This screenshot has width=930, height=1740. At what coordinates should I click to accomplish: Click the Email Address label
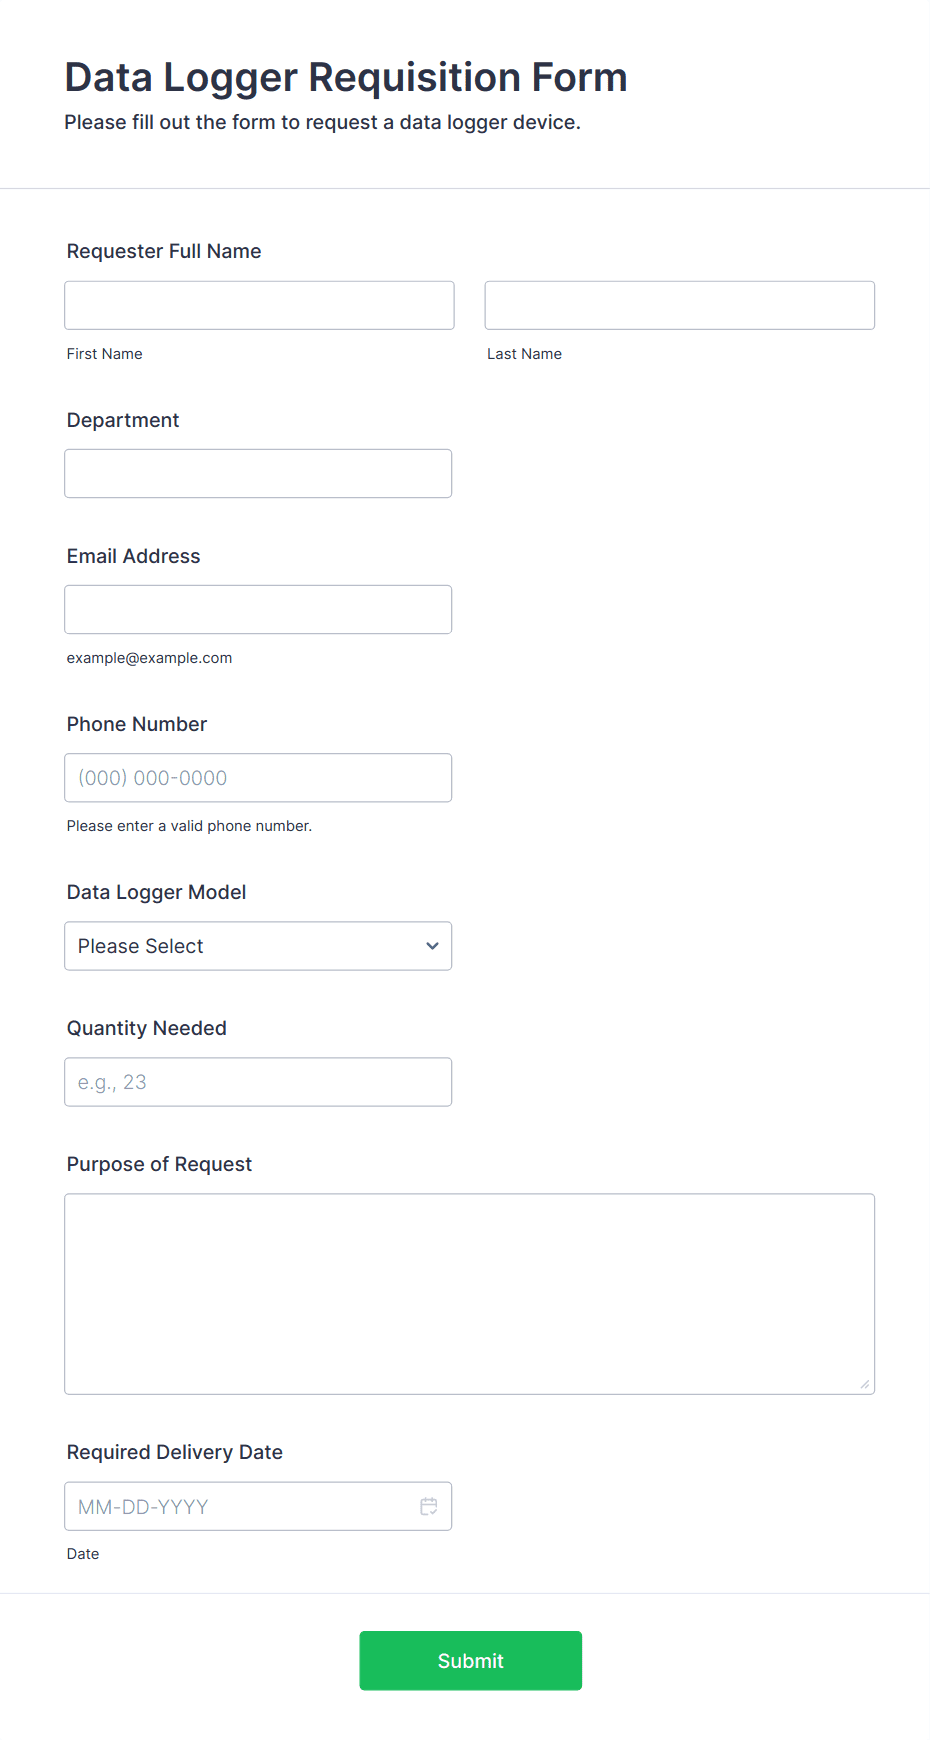133,556
